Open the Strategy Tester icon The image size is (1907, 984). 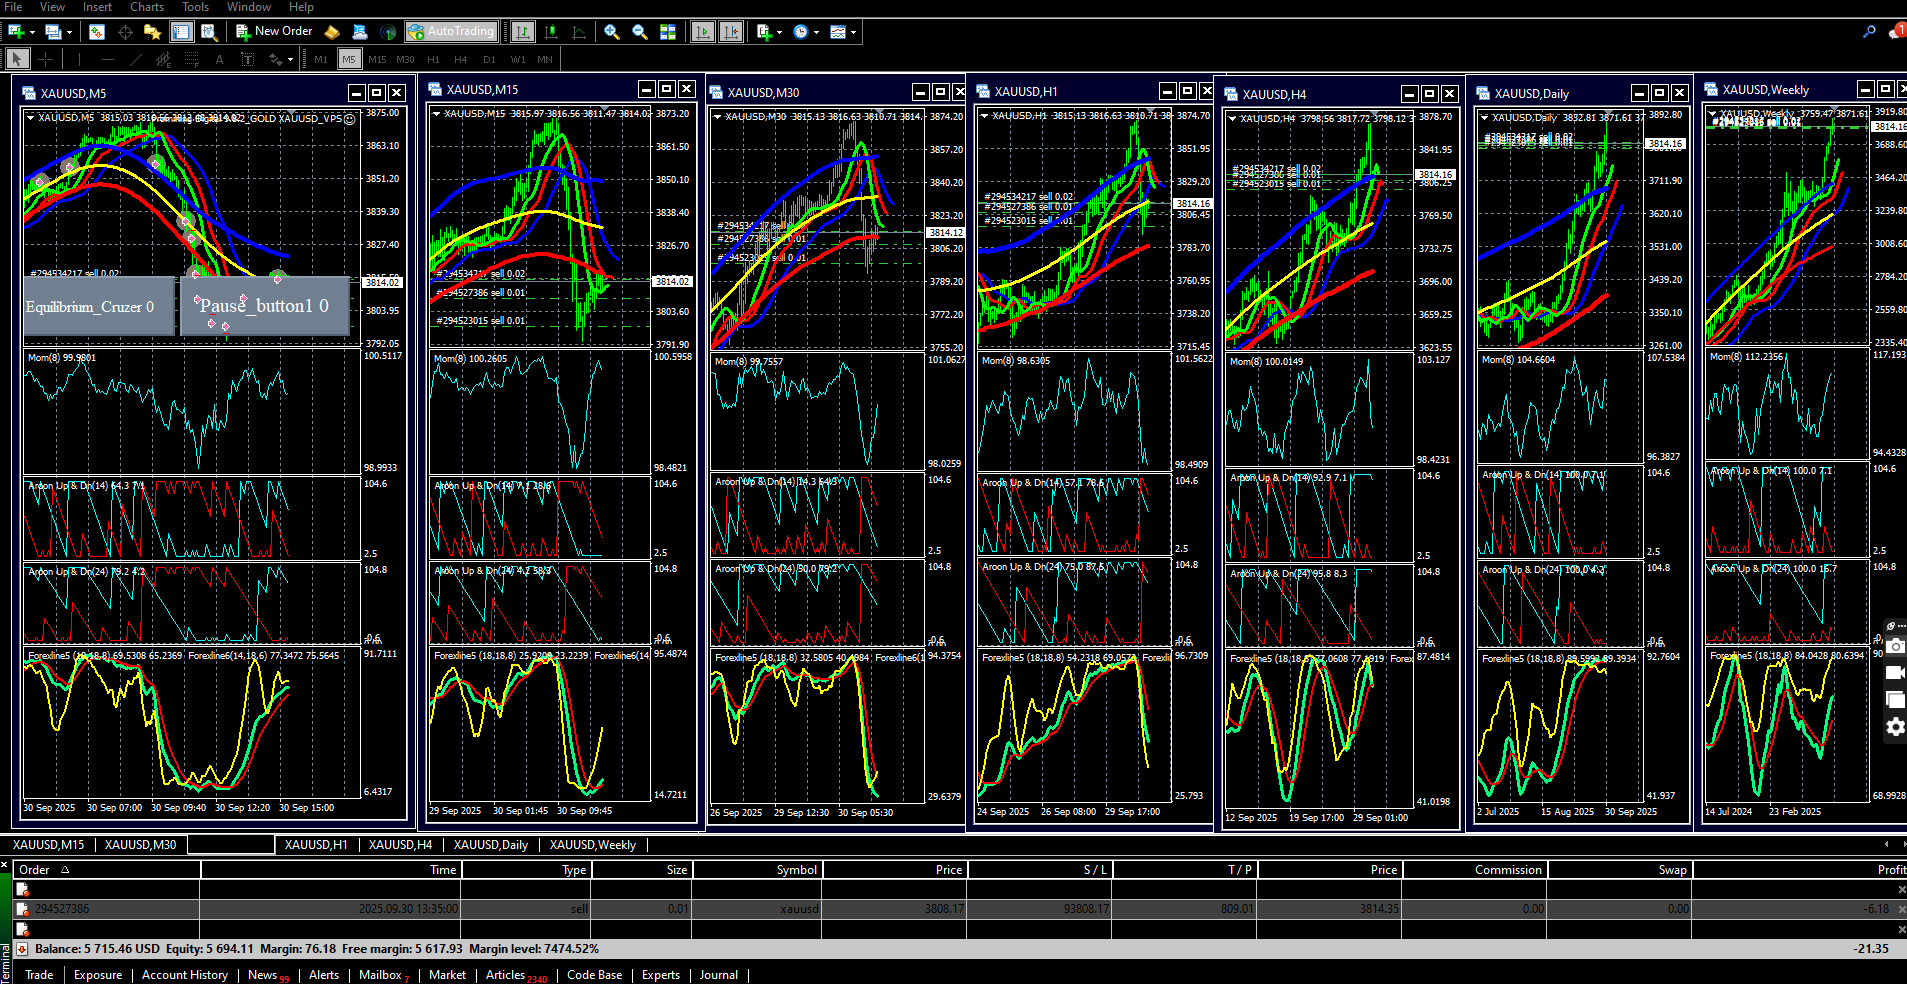pyautogui.click(x=209, y=32)
